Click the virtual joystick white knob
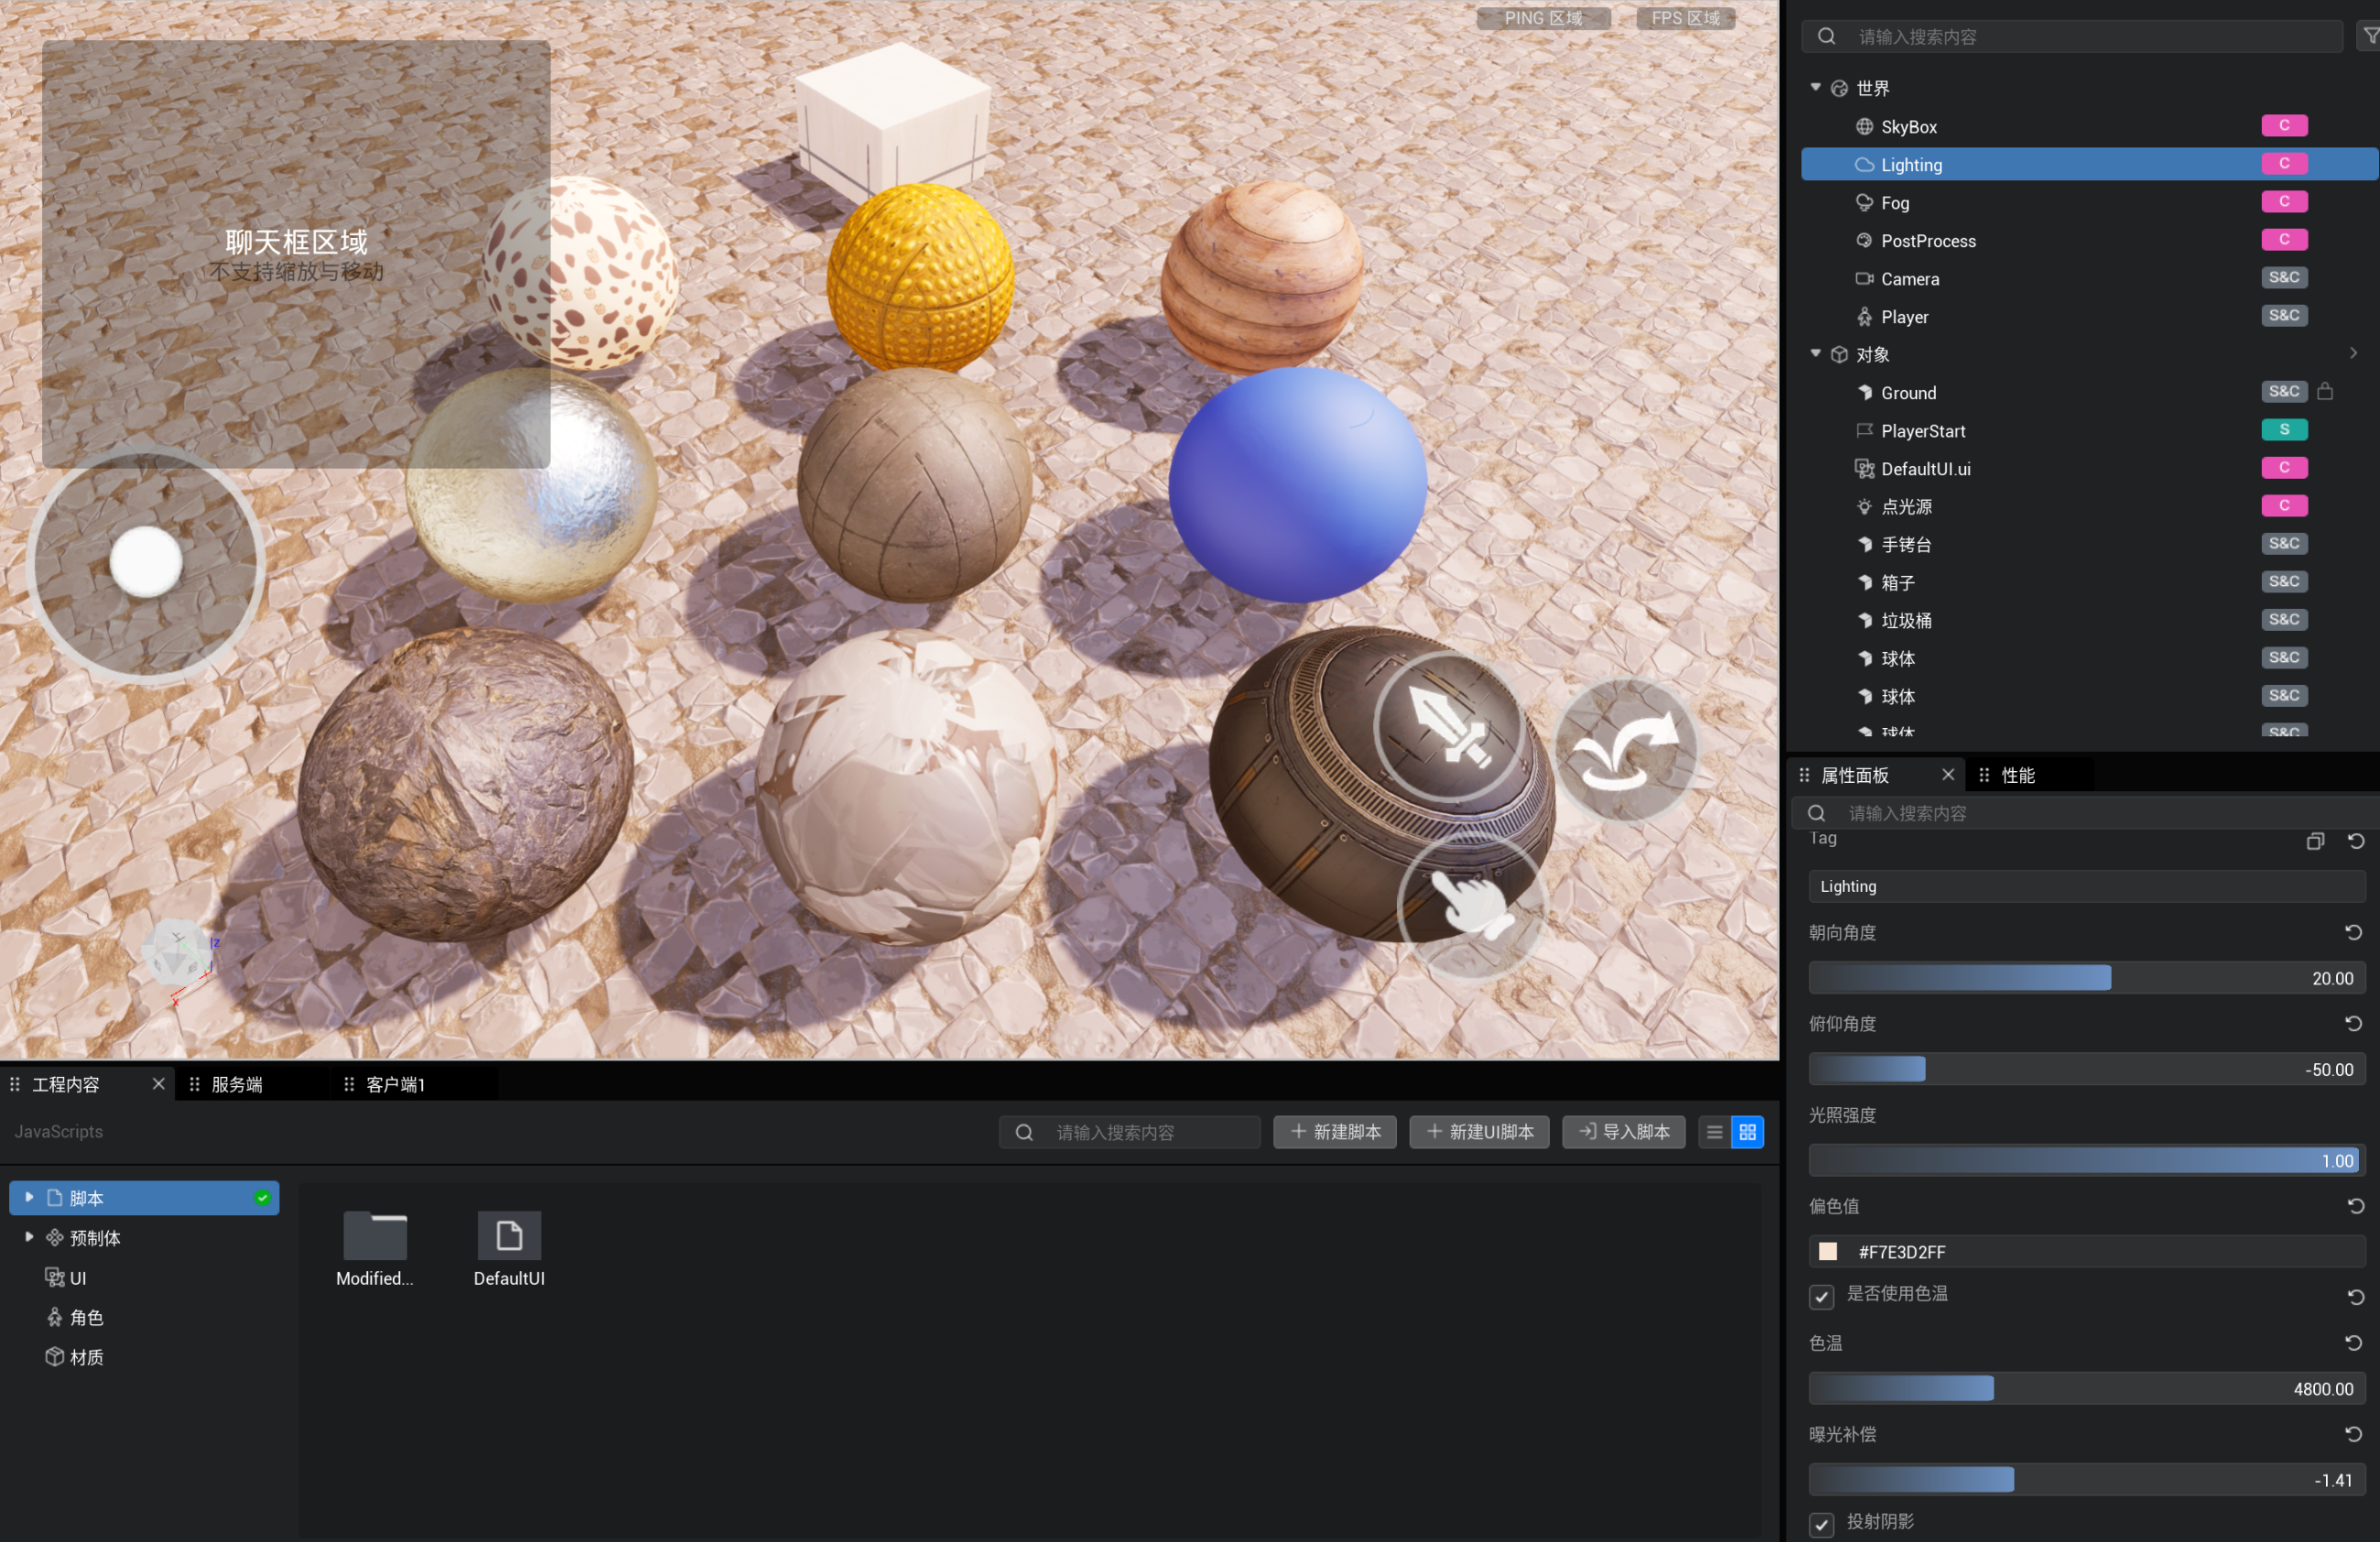The image size is (2380, 1542). click(x=146, y=561)
